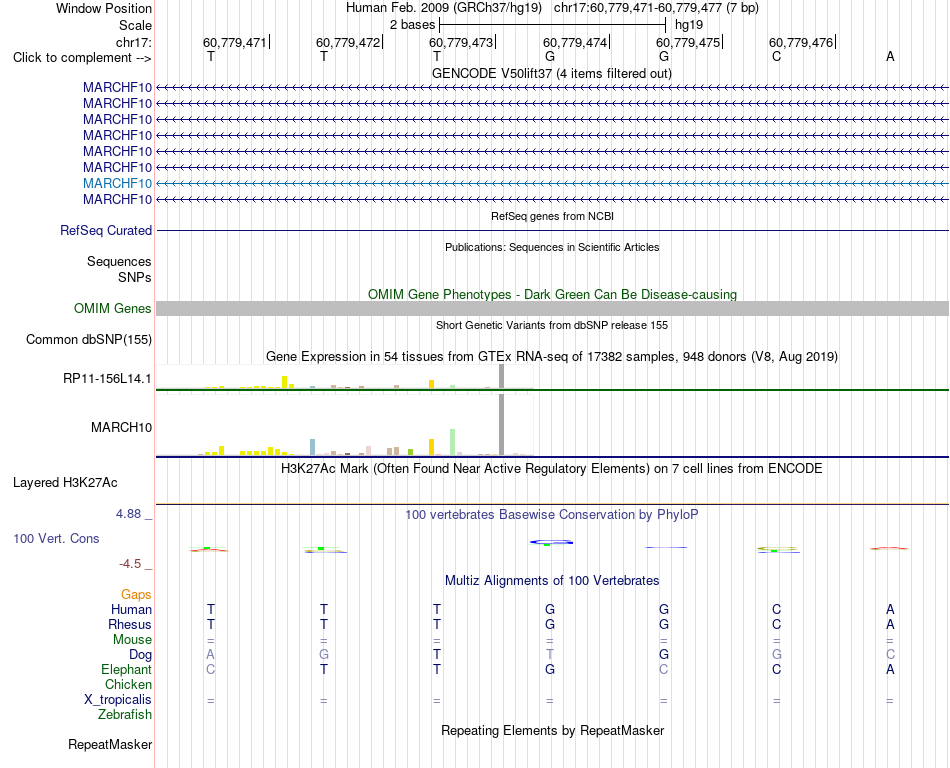Click the "Human" alignment row label
This screenshot has width=950, height=768.
pos(131,610)
